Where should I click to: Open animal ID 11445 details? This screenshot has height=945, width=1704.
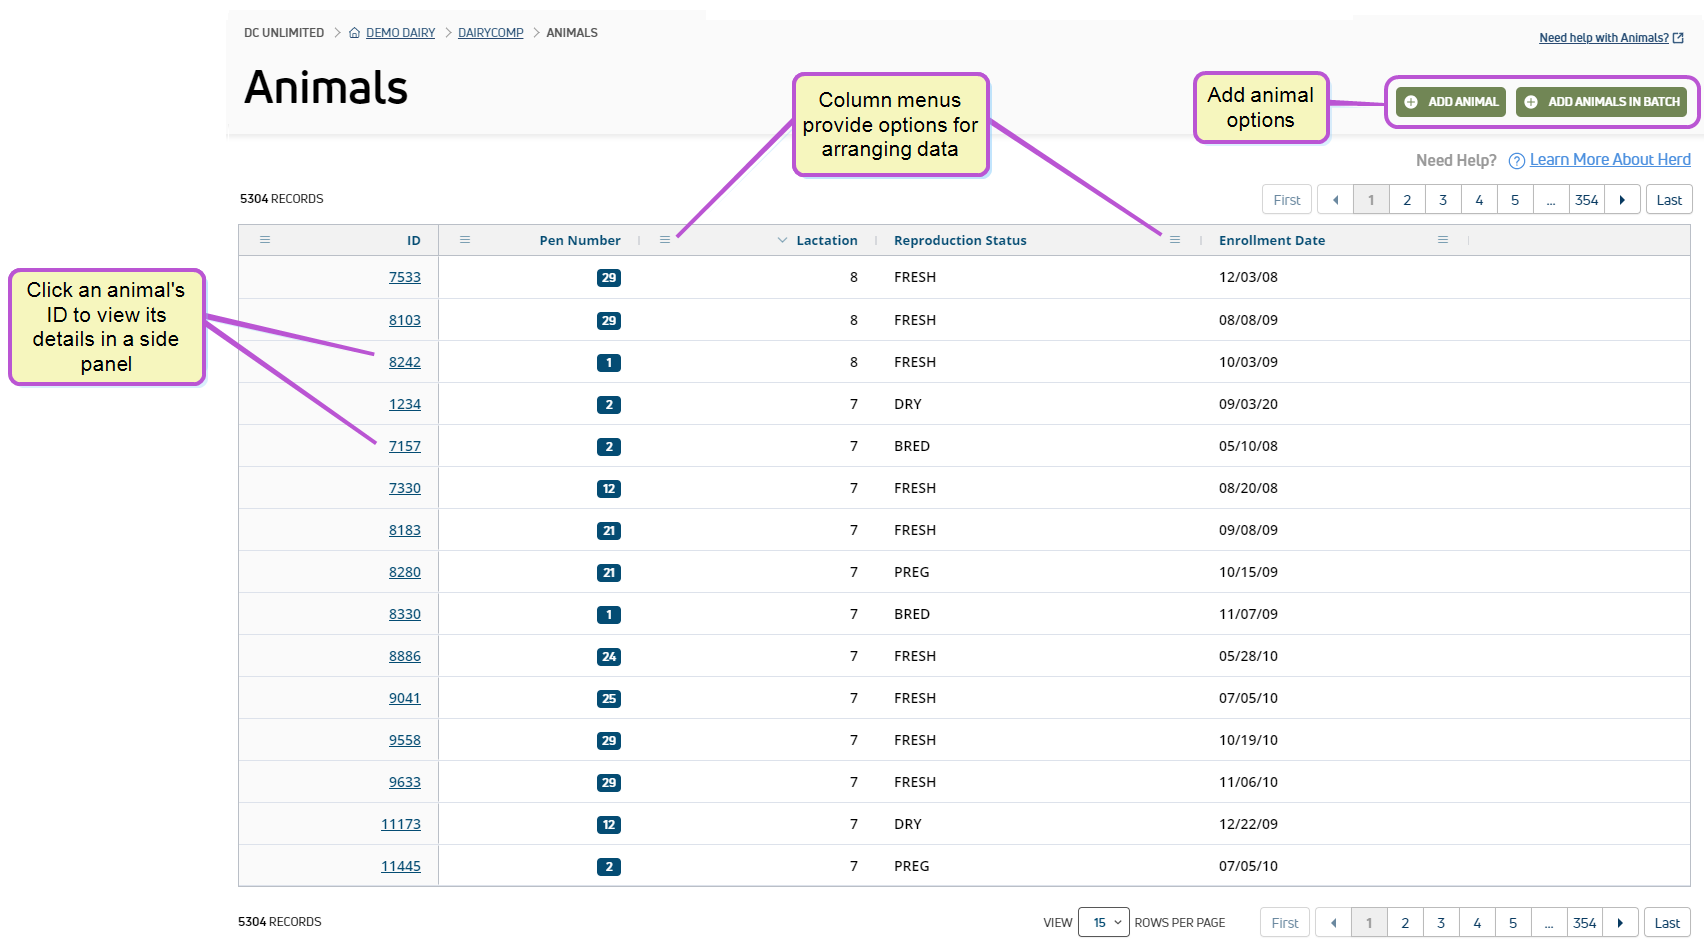401,867
